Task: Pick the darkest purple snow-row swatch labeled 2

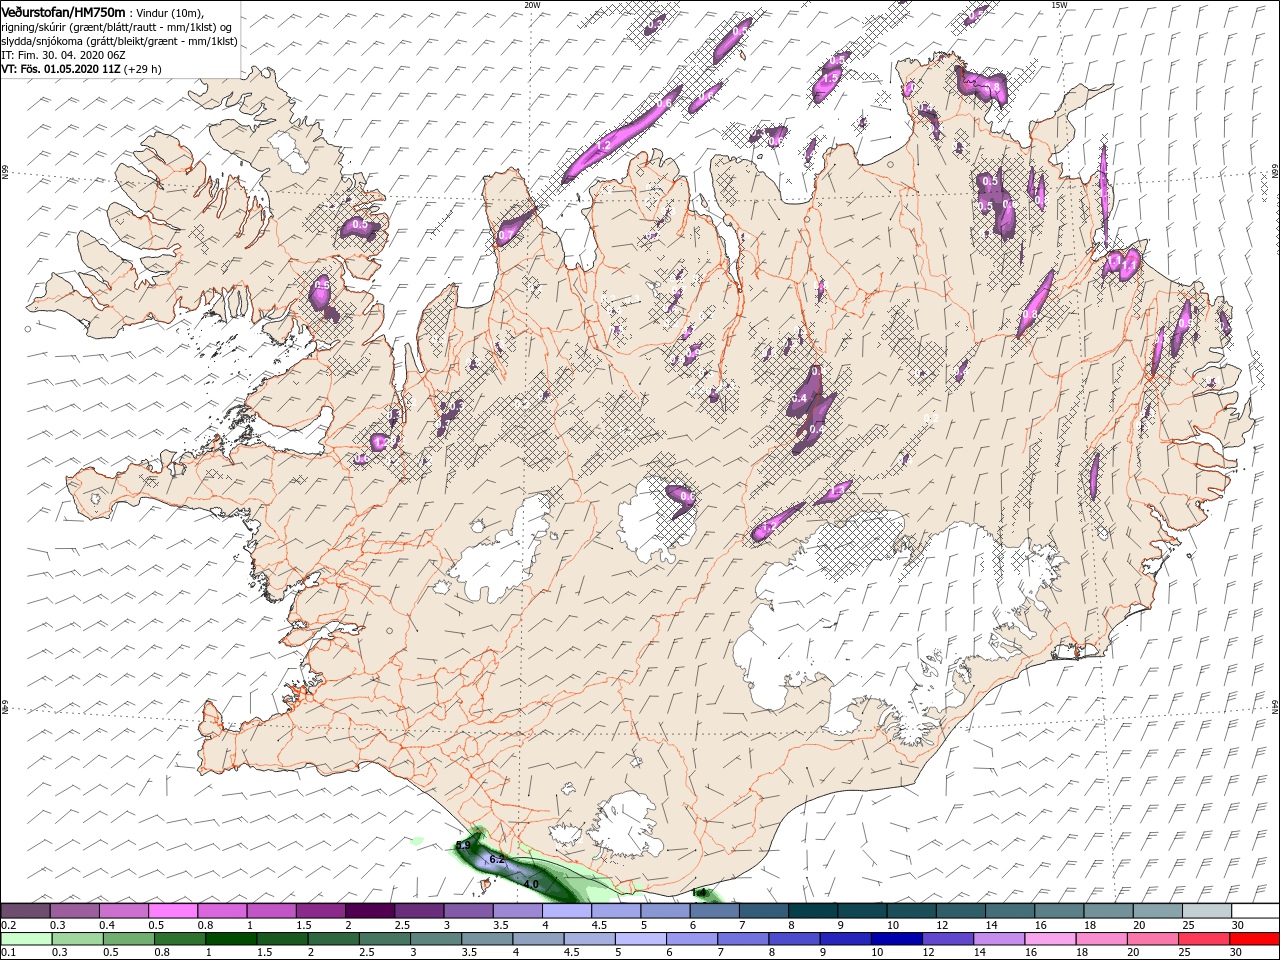Action: [x=370, y=910]
